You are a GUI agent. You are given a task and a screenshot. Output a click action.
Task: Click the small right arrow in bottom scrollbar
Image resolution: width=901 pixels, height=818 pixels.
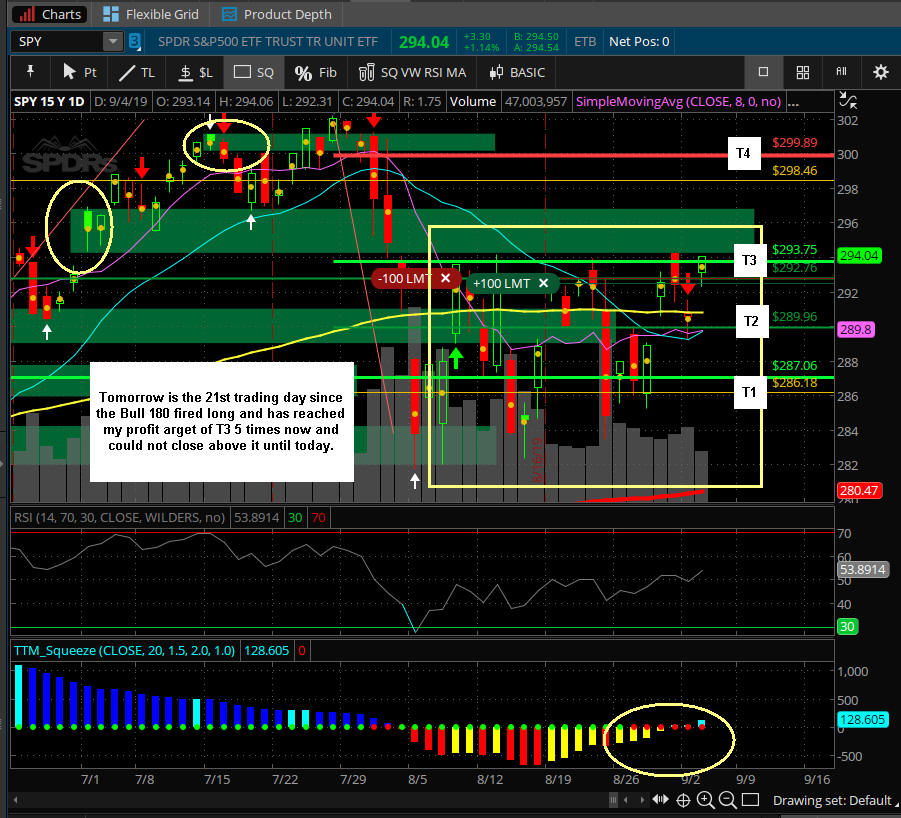642,800
